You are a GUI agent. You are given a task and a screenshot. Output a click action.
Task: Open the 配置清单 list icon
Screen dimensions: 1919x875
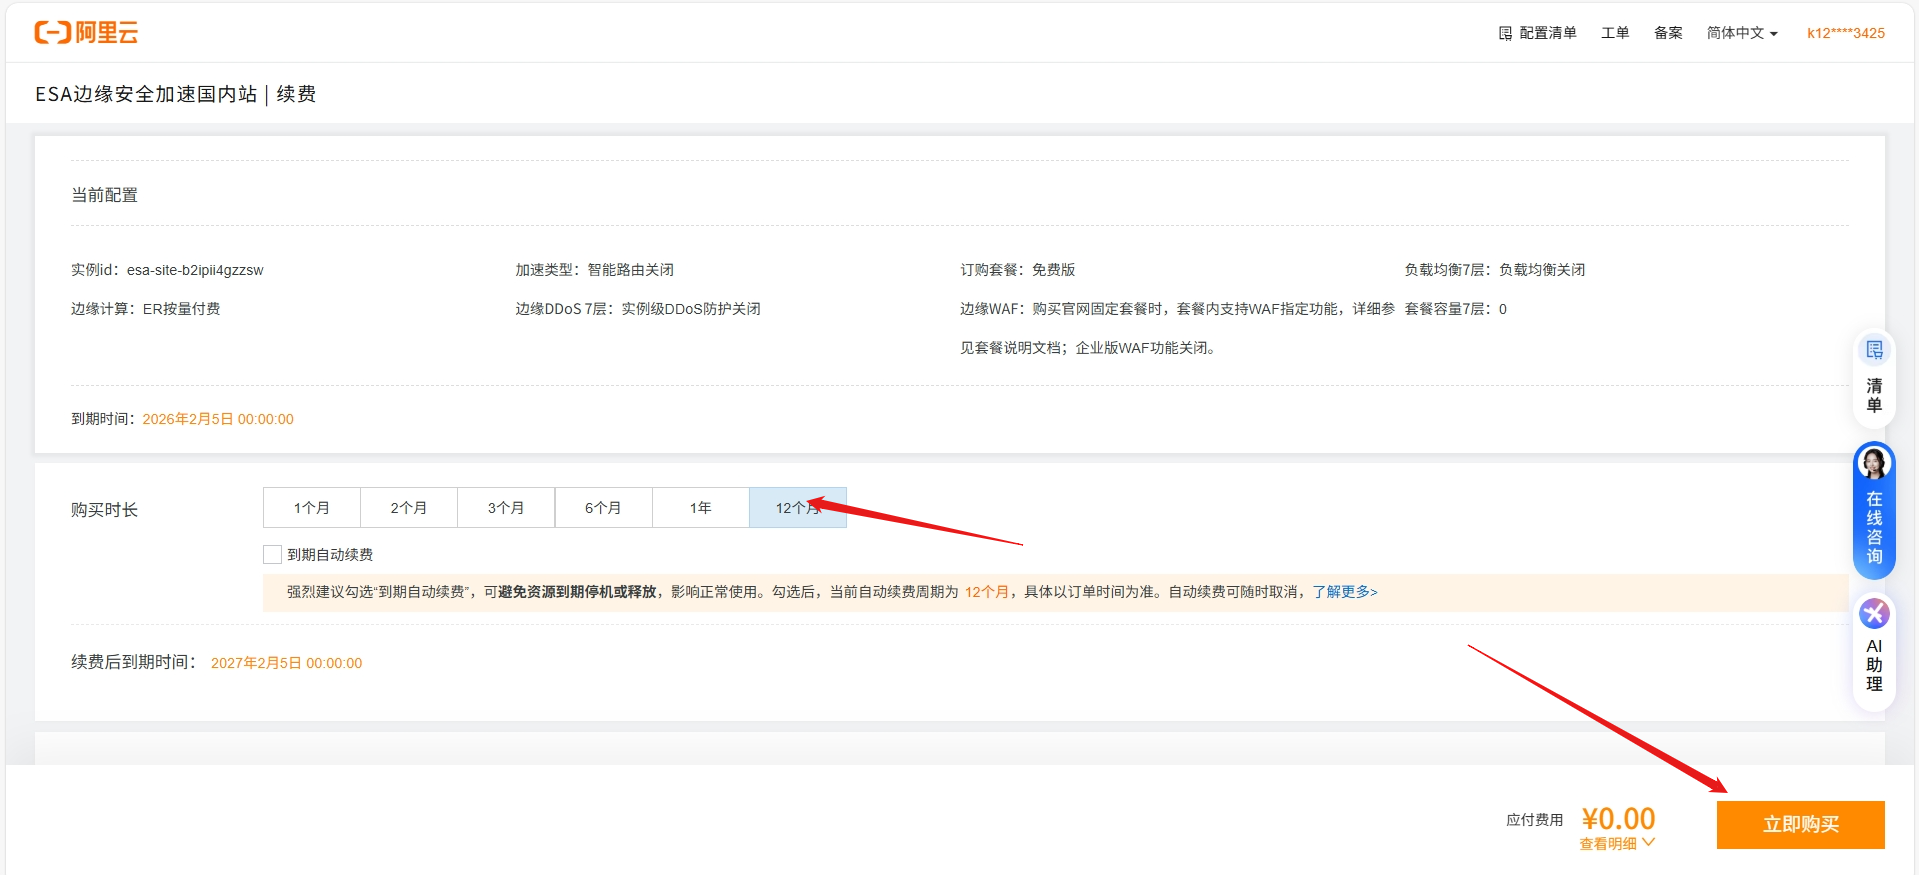[1505, 33]
